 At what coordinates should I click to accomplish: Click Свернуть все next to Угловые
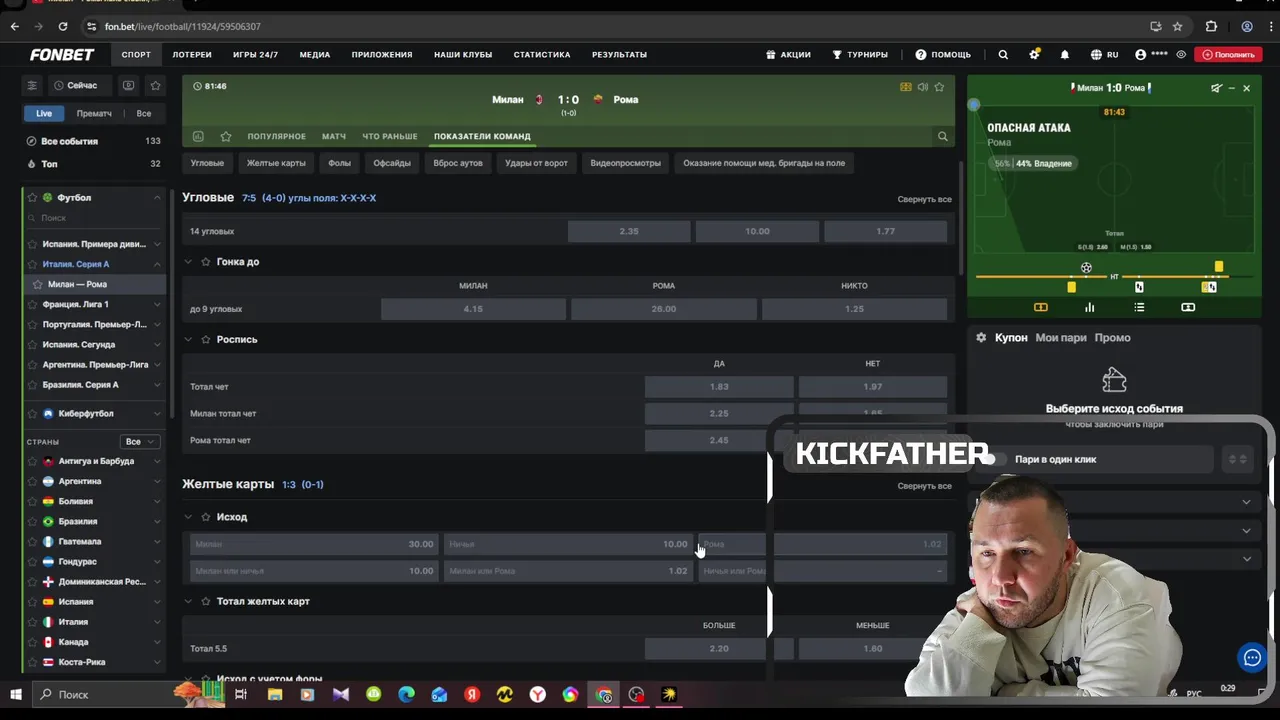924,199
